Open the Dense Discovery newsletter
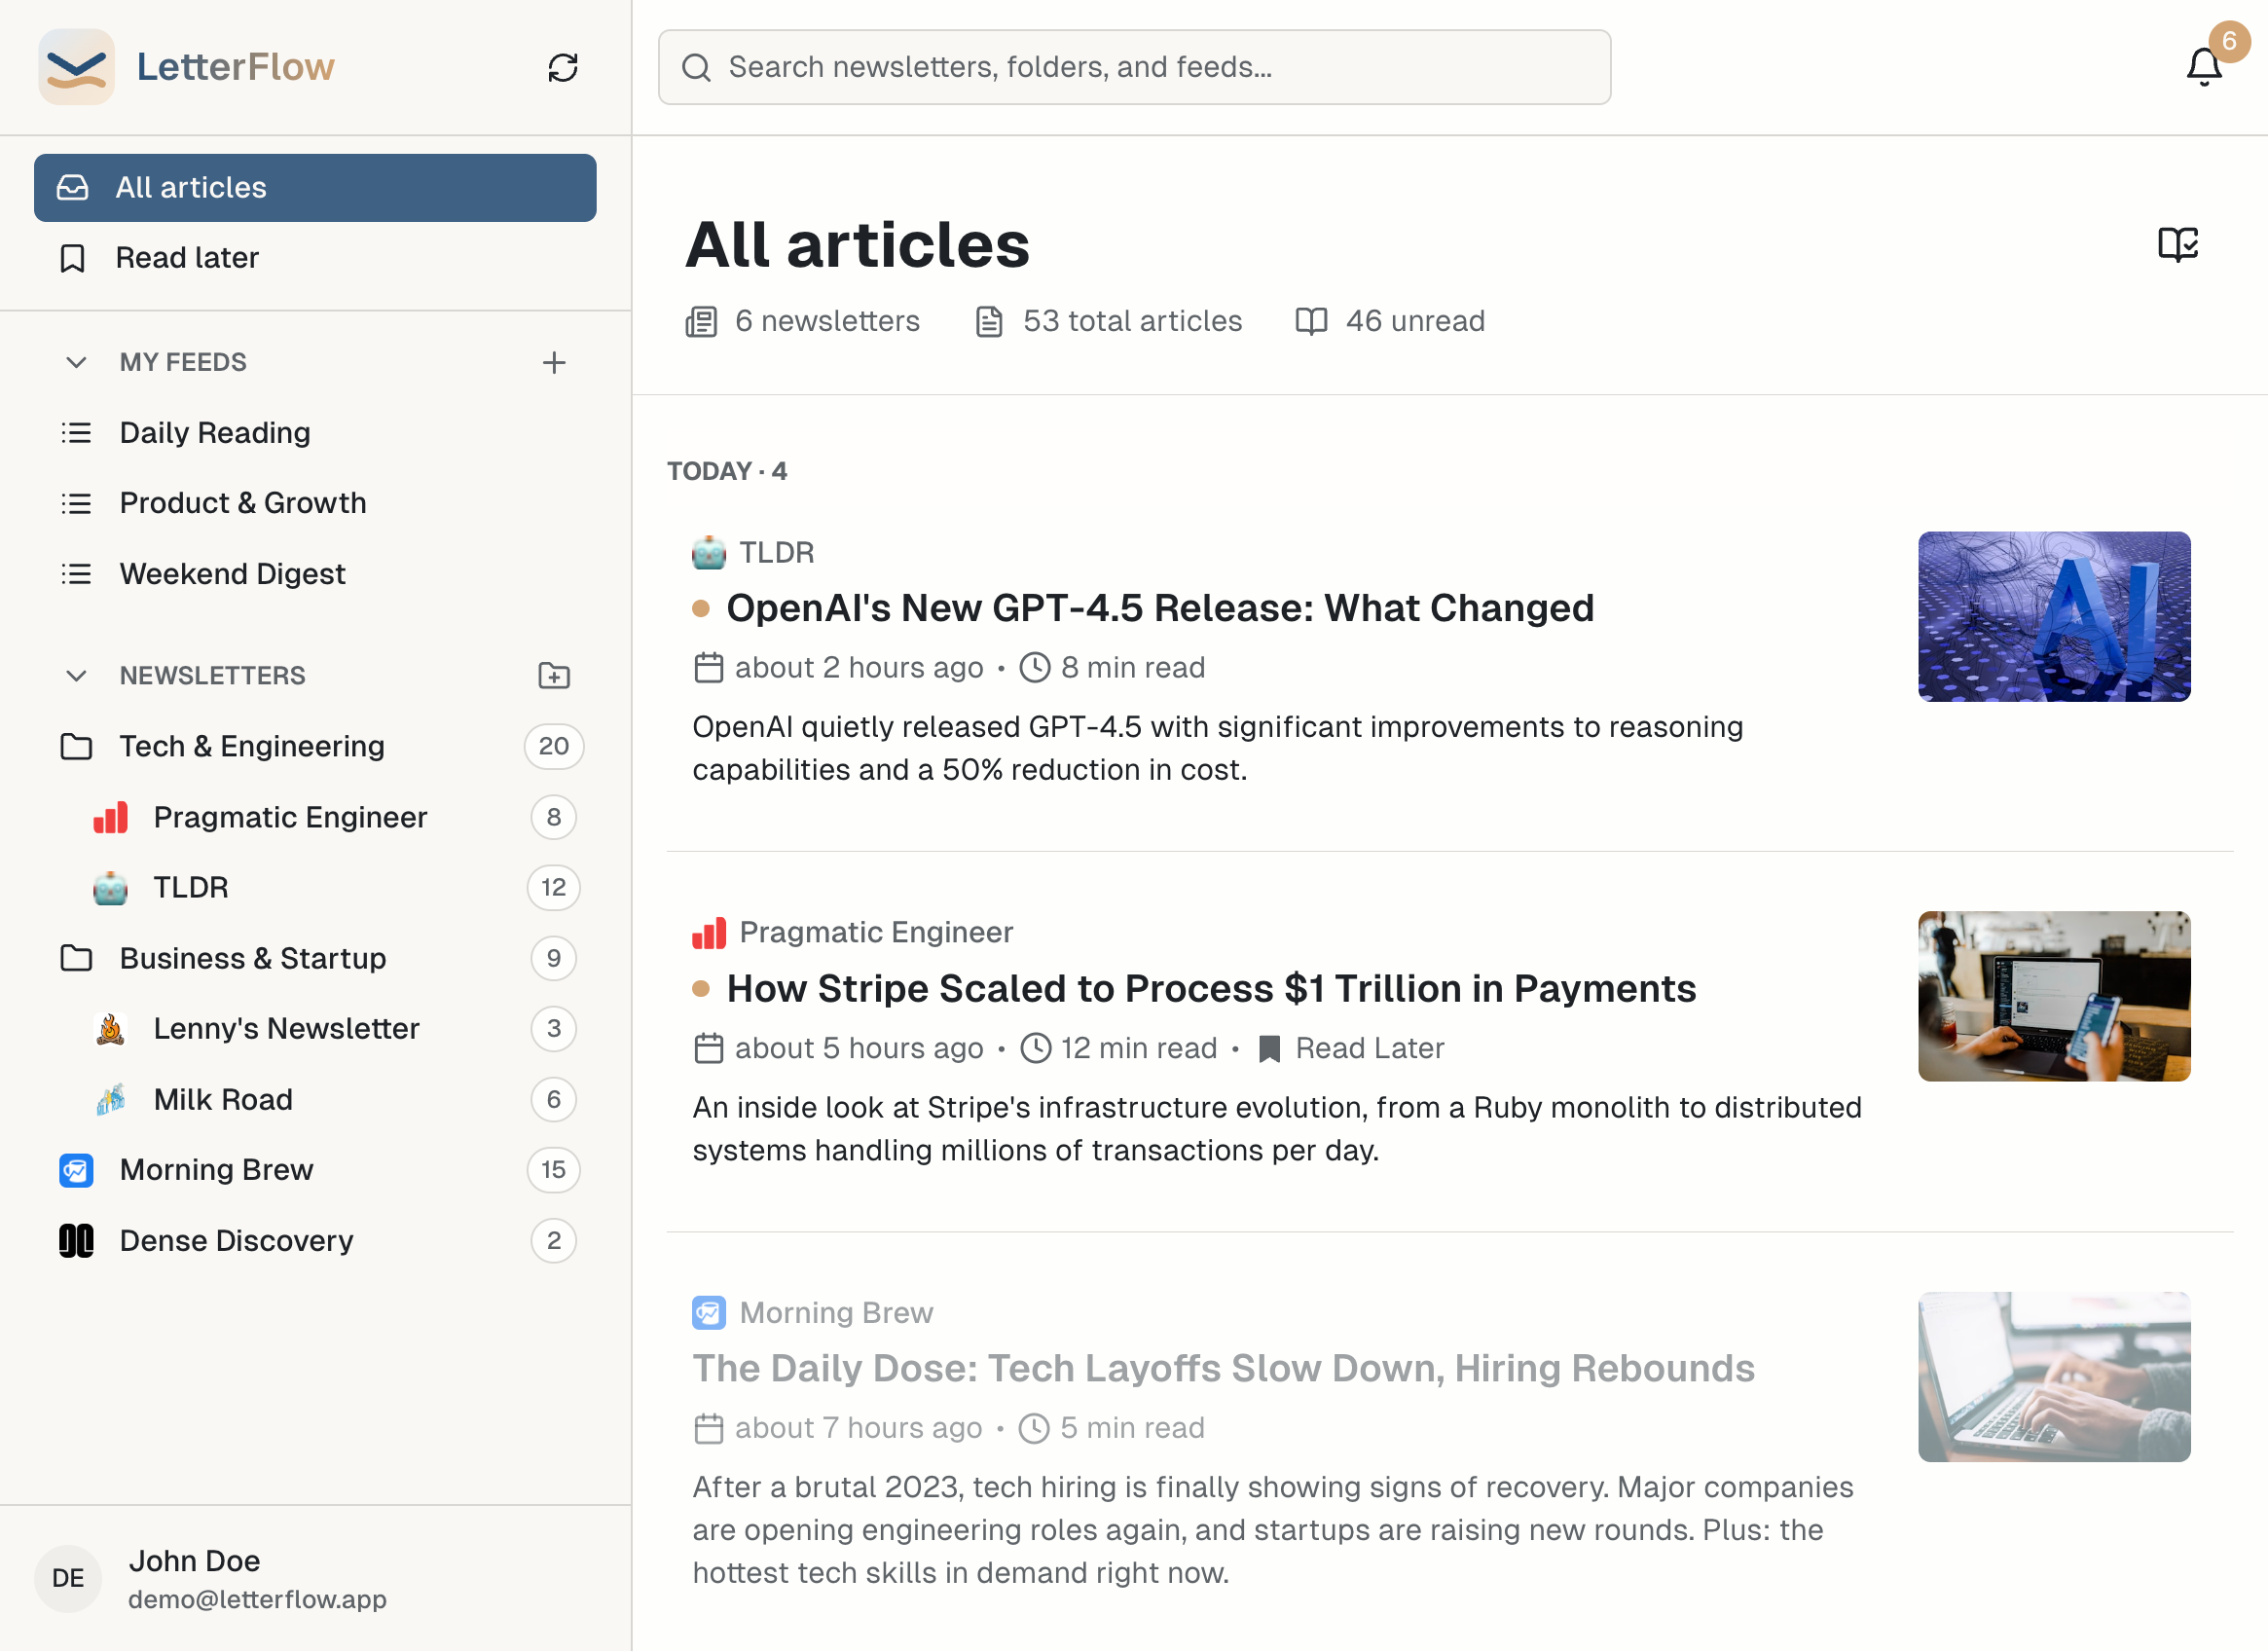 coord(236,1240)
